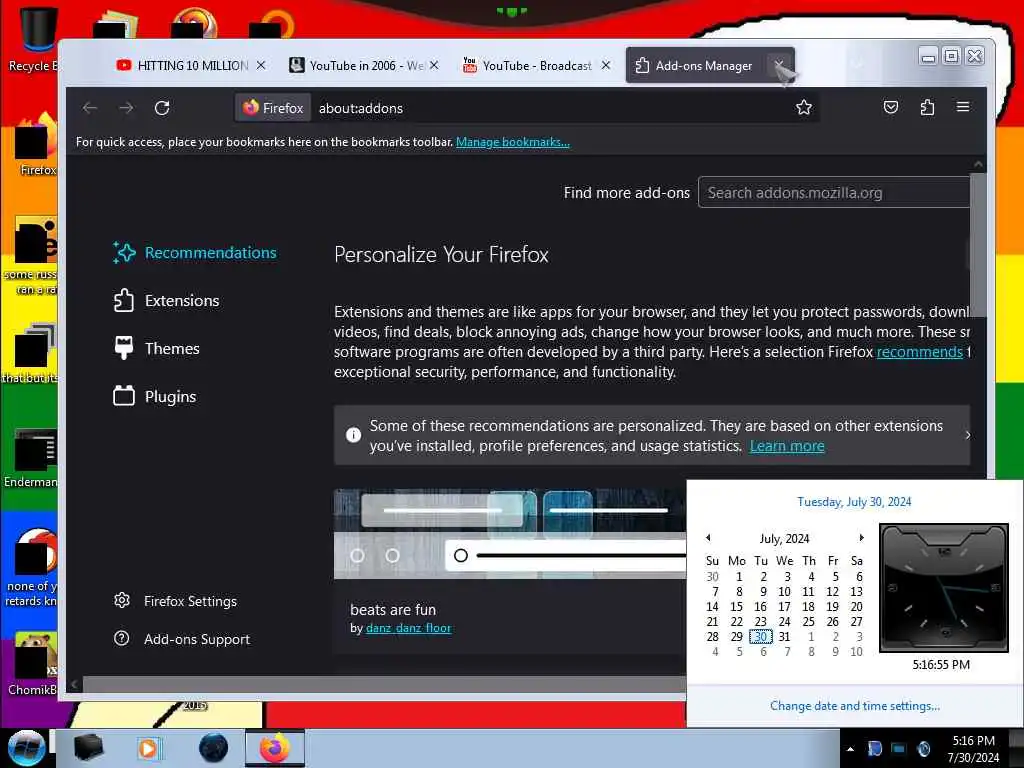Open the Windows Start orb
This screenshot has height=768, width=1024.
[26, 748]
